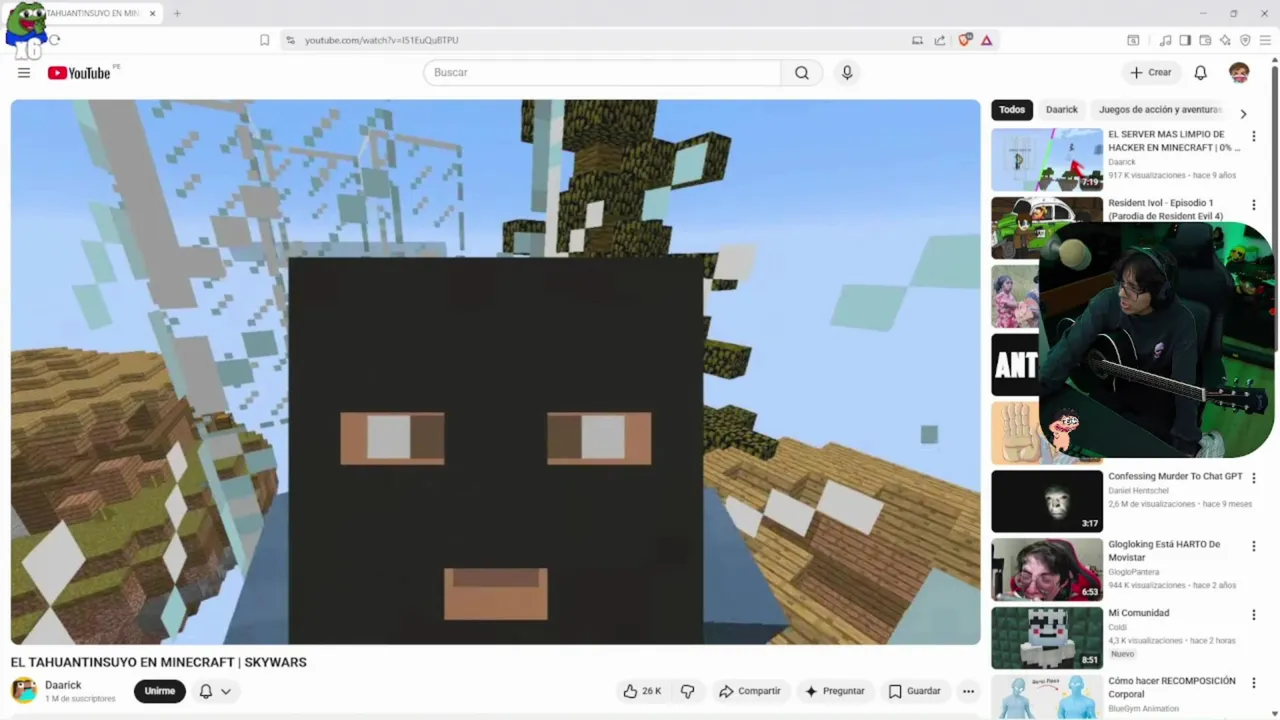Open the account avatar menu
Viewport: 1280px width, 720px height.
1239,73
